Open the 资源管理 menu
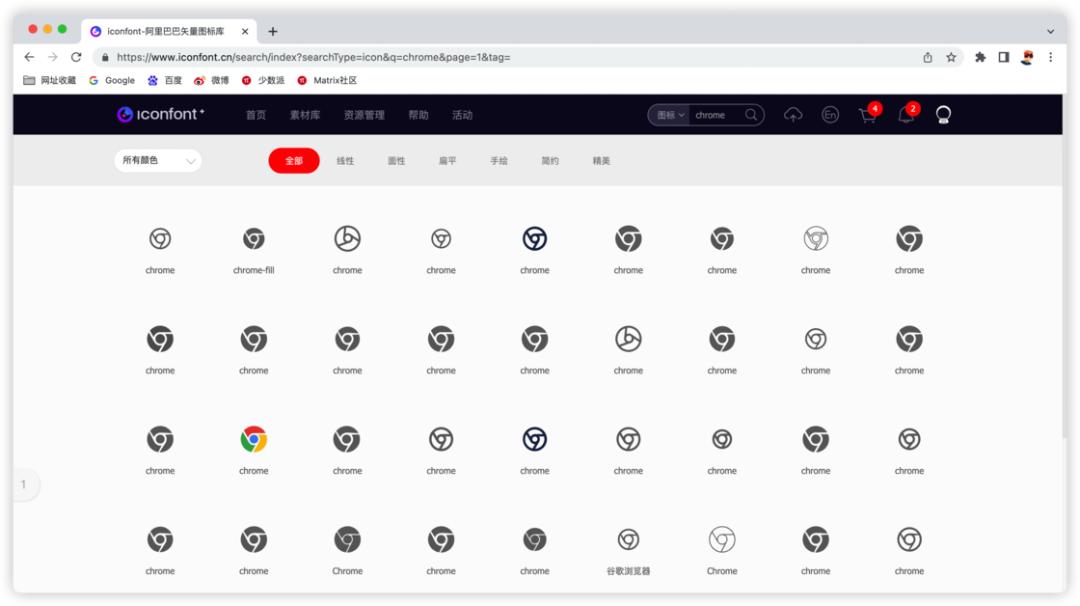Image resolution: width=1080 pixels, height=606 pixels. tap(364, 115)
